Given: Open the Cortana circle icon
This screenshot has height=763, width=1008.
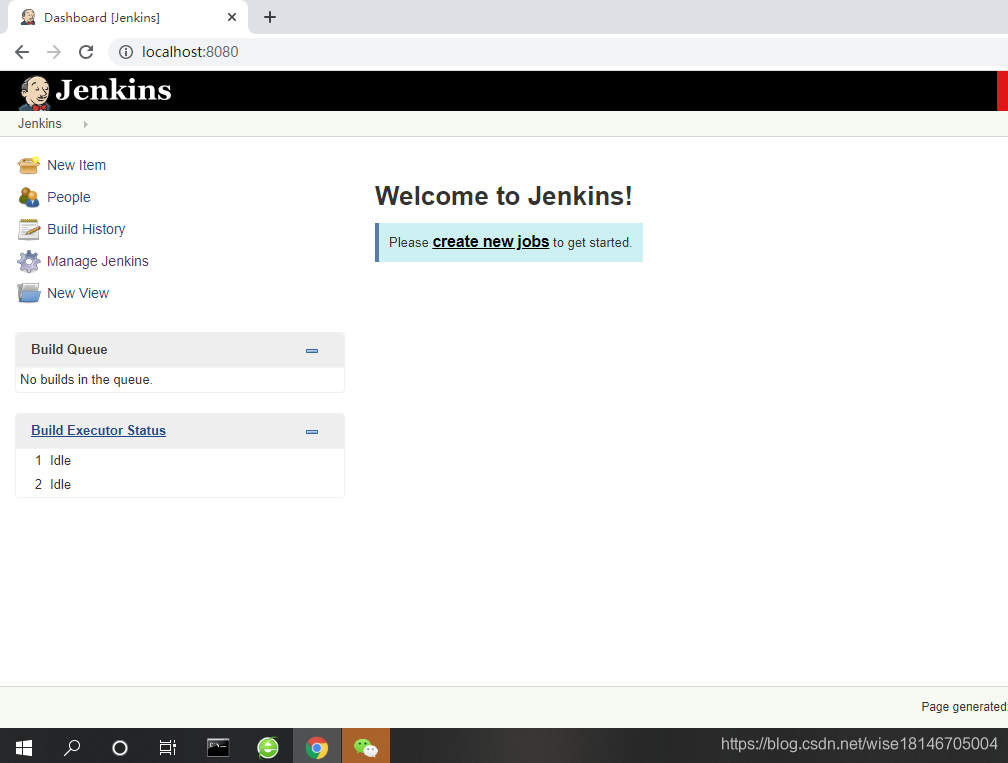Looking at the screenshot, I should click(x=120, y=748).
